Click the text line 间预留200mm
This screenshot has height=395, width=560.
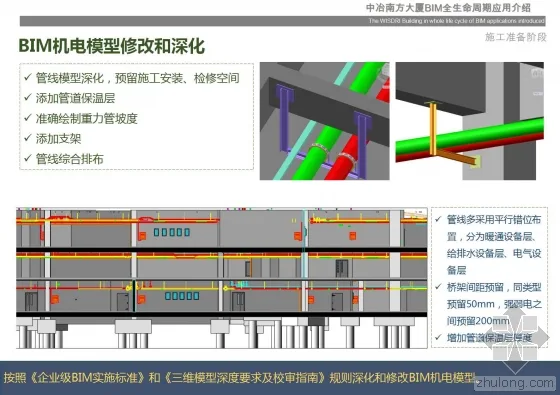[478, 321]
